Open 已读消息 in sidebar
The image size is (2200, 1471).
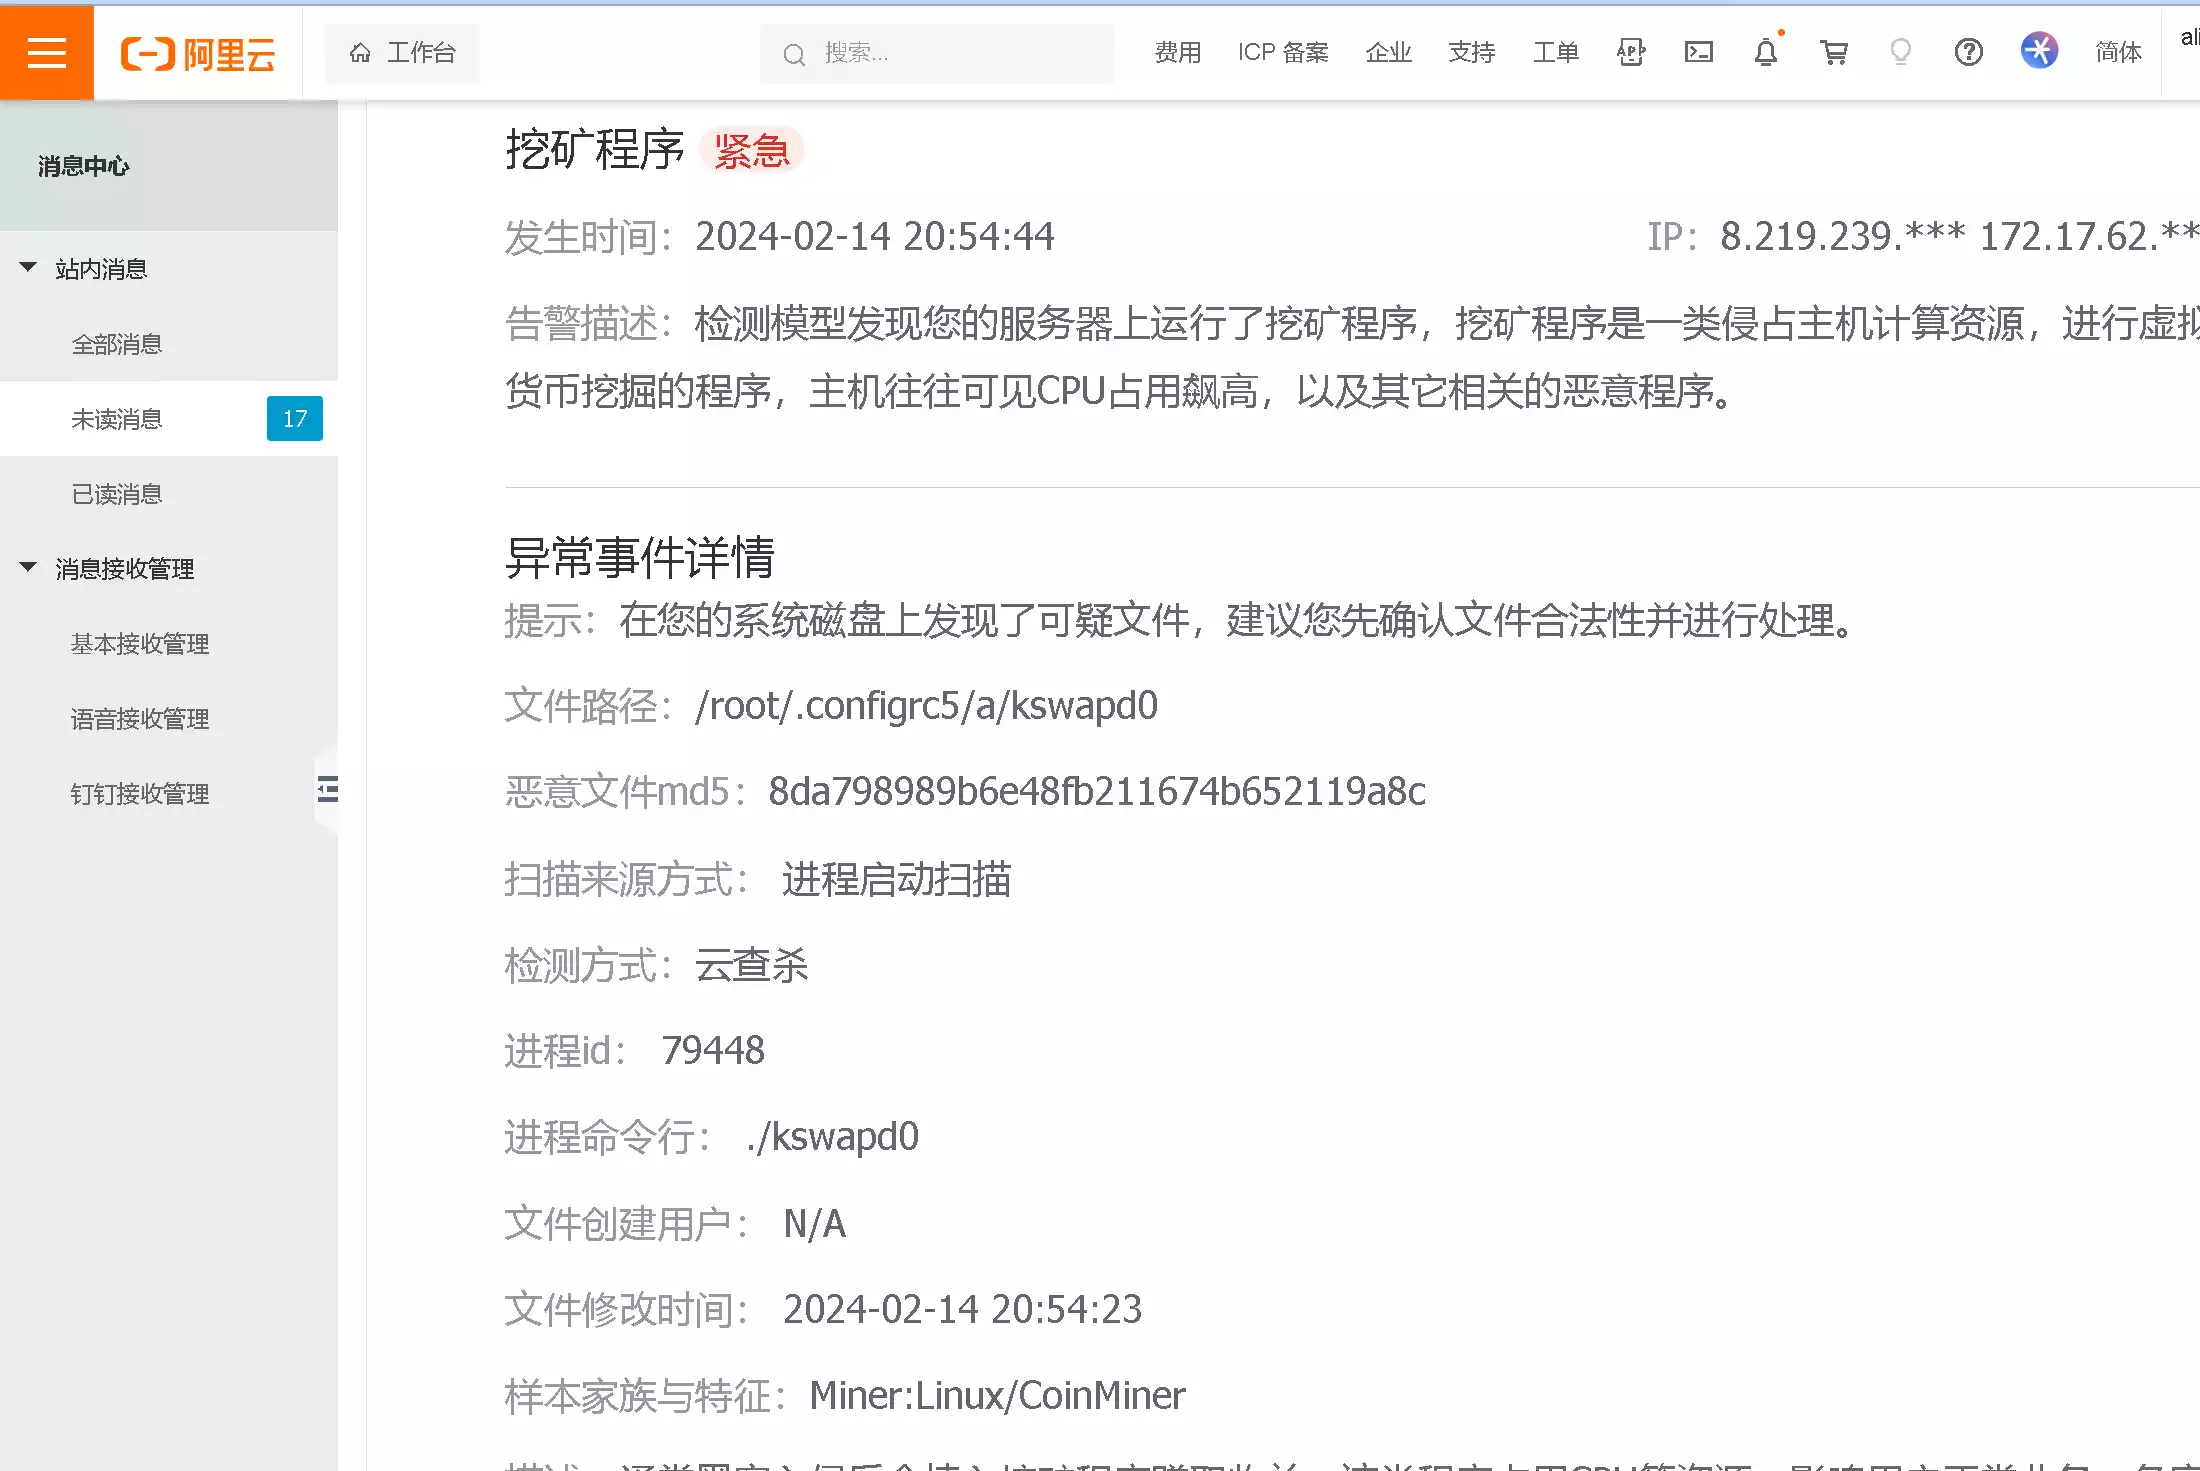[x=117, y=494]
